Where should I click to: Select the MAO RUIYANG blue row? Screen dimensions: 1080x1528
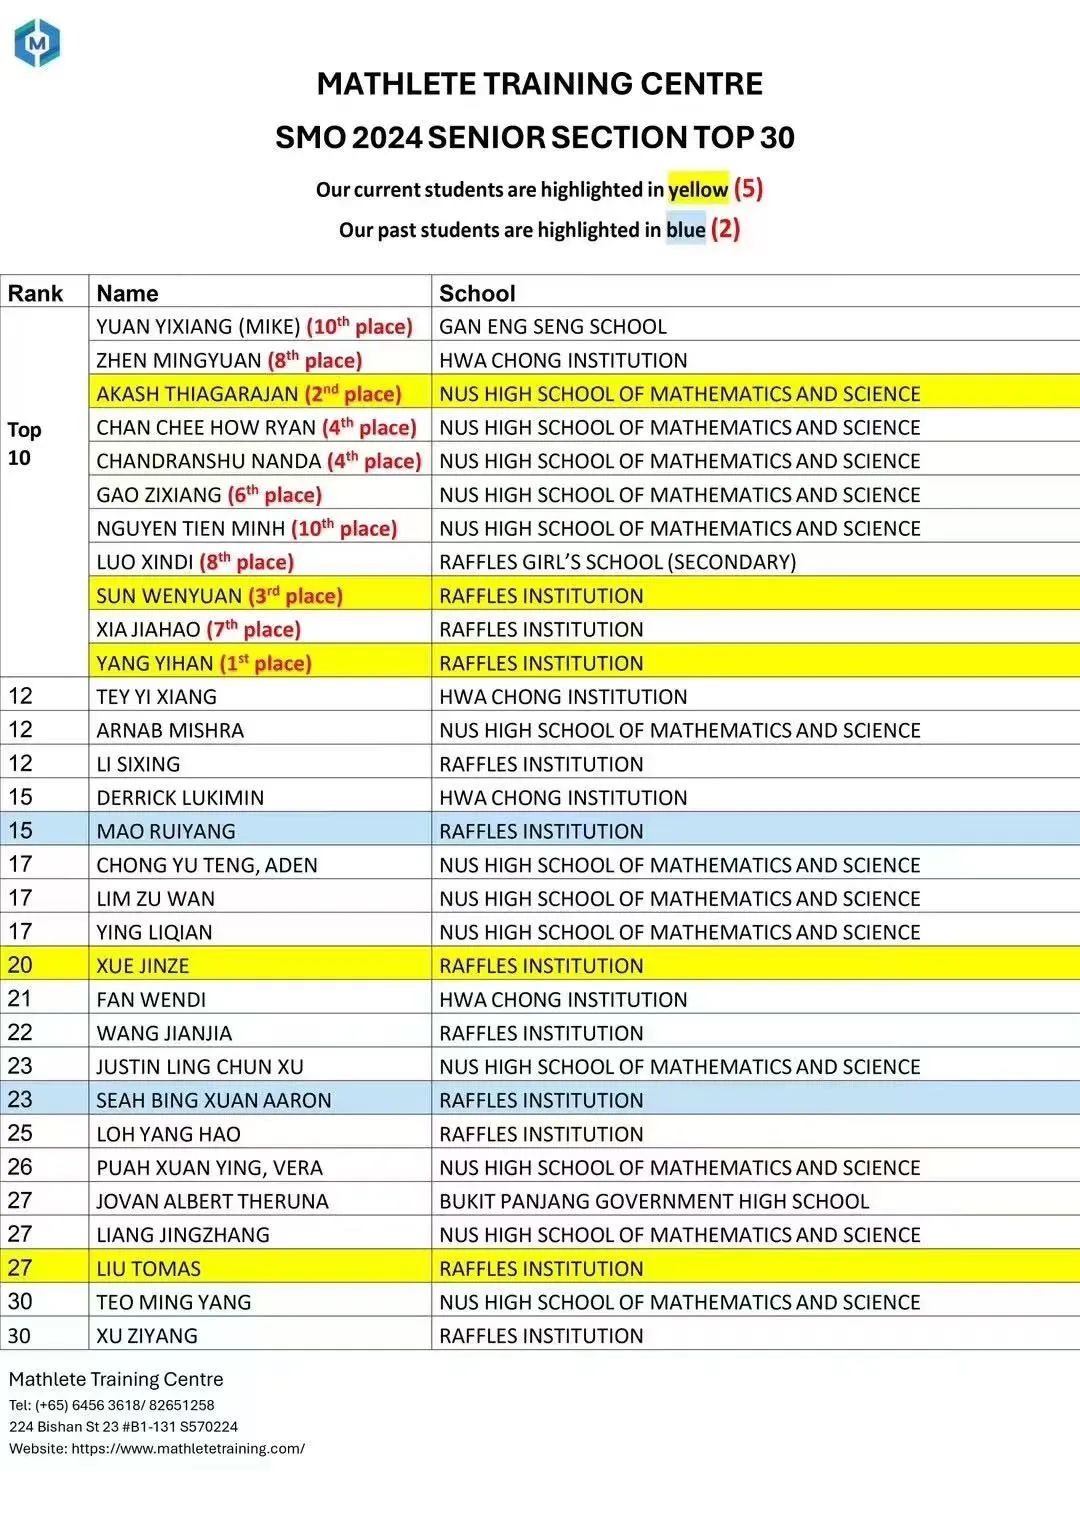[540, 830]
